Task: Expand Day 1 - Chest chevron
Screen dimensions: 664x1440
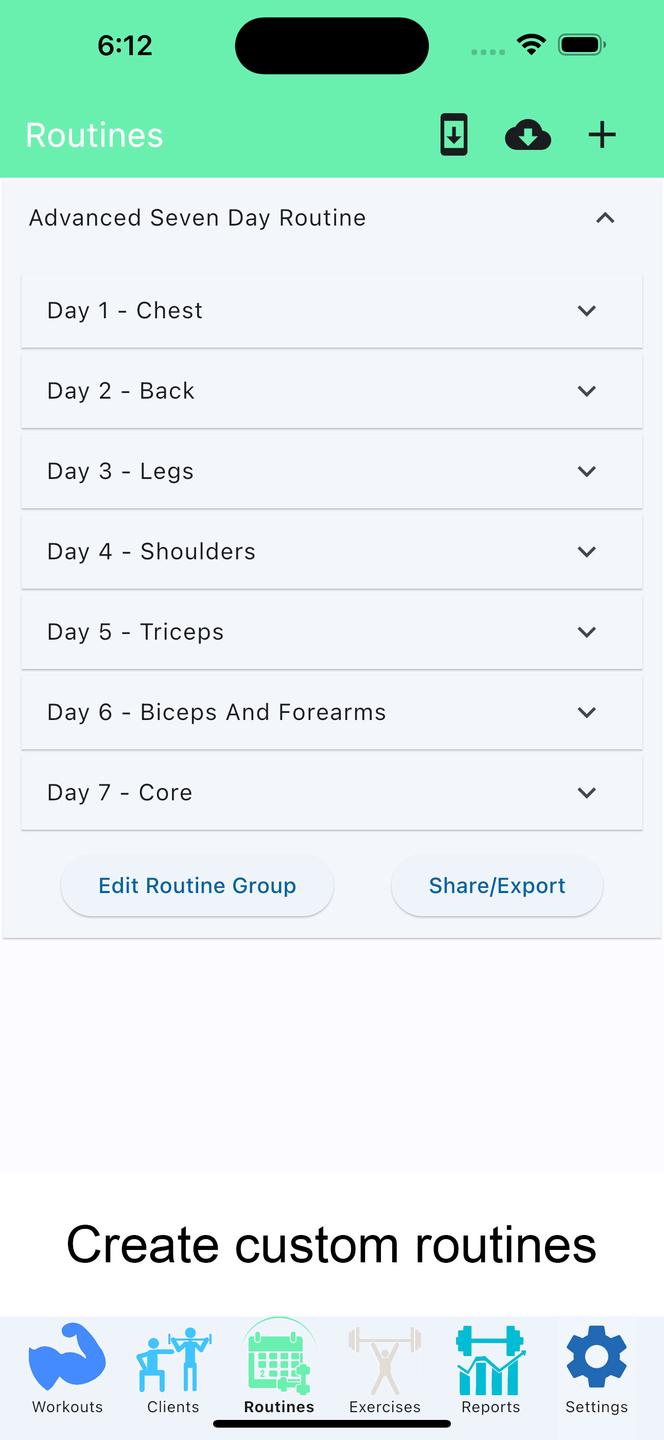Action: 587,311
